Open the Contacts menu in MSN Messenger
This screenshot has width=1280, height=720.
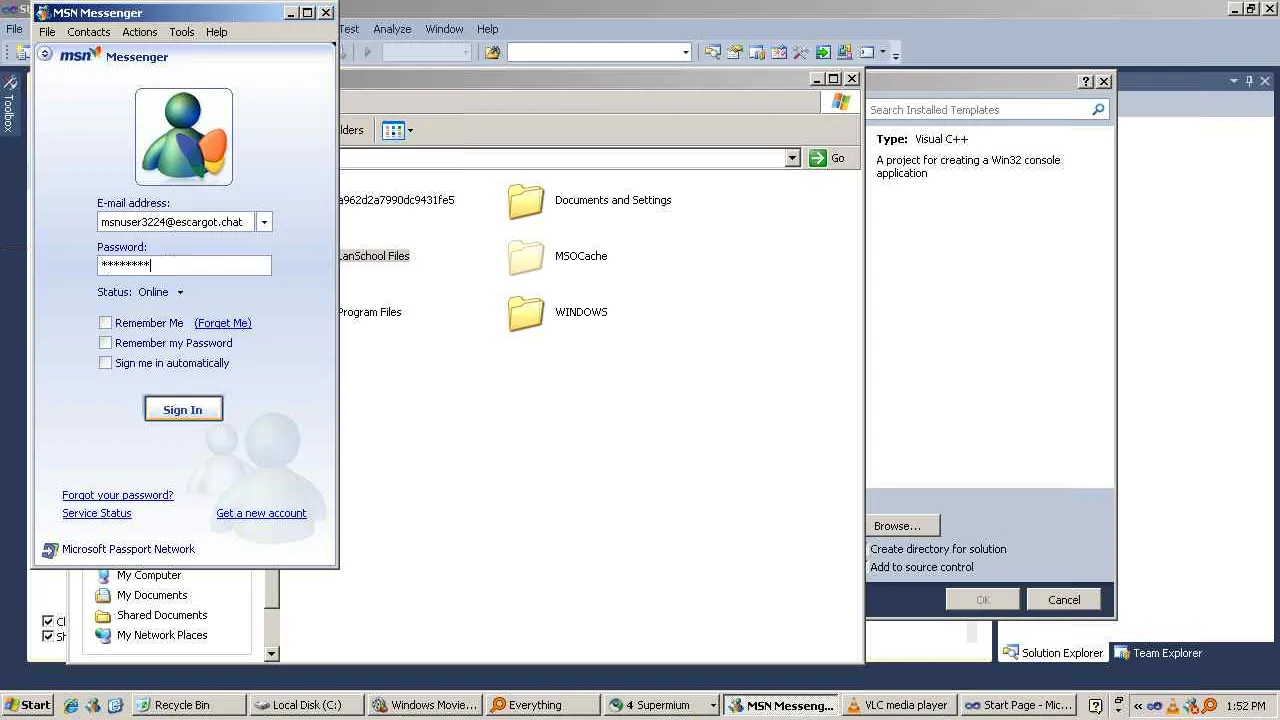point(89,32)
